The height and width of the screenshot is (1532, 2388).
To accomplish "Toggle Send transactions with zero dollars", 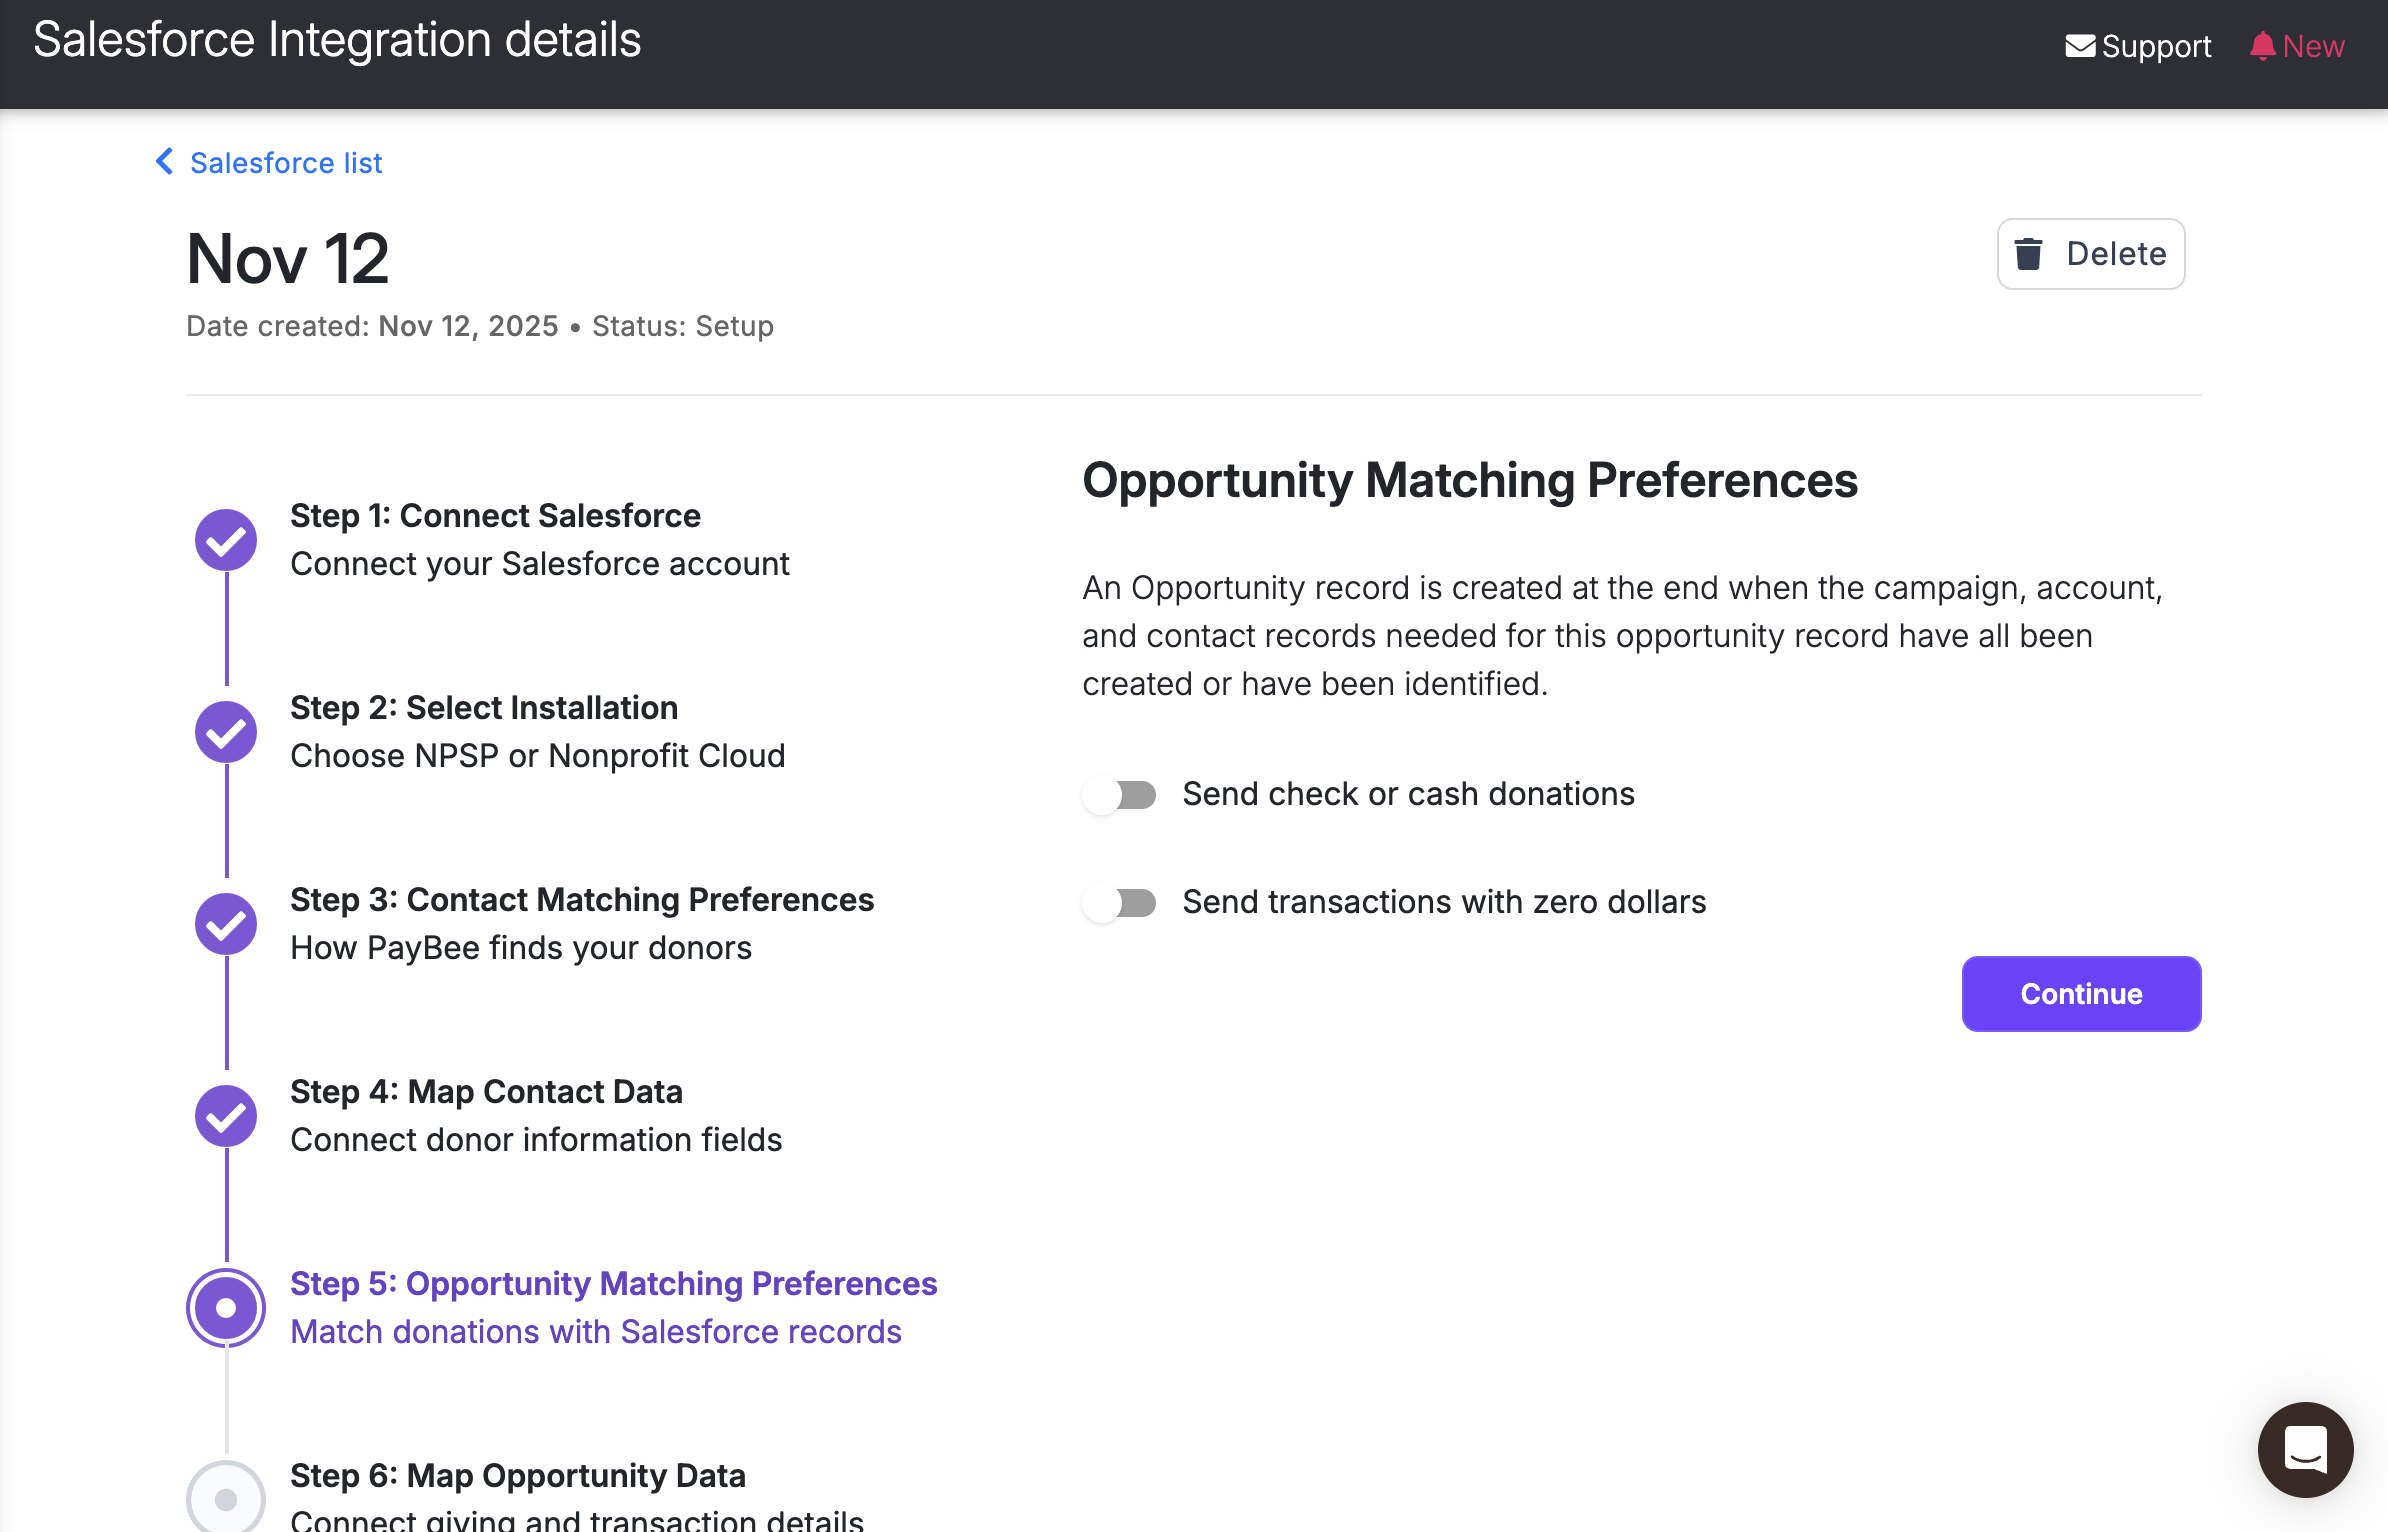I will [1120, 903].
